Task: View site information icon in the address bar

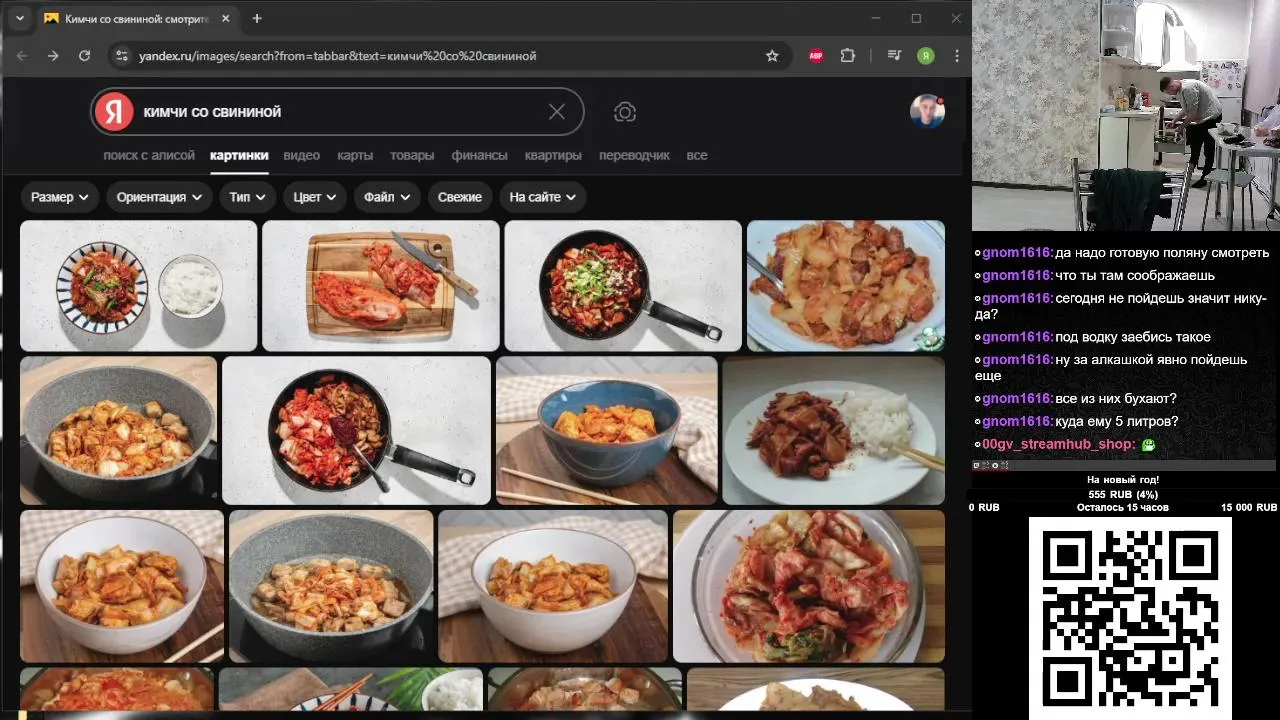Action: [121, 56]
